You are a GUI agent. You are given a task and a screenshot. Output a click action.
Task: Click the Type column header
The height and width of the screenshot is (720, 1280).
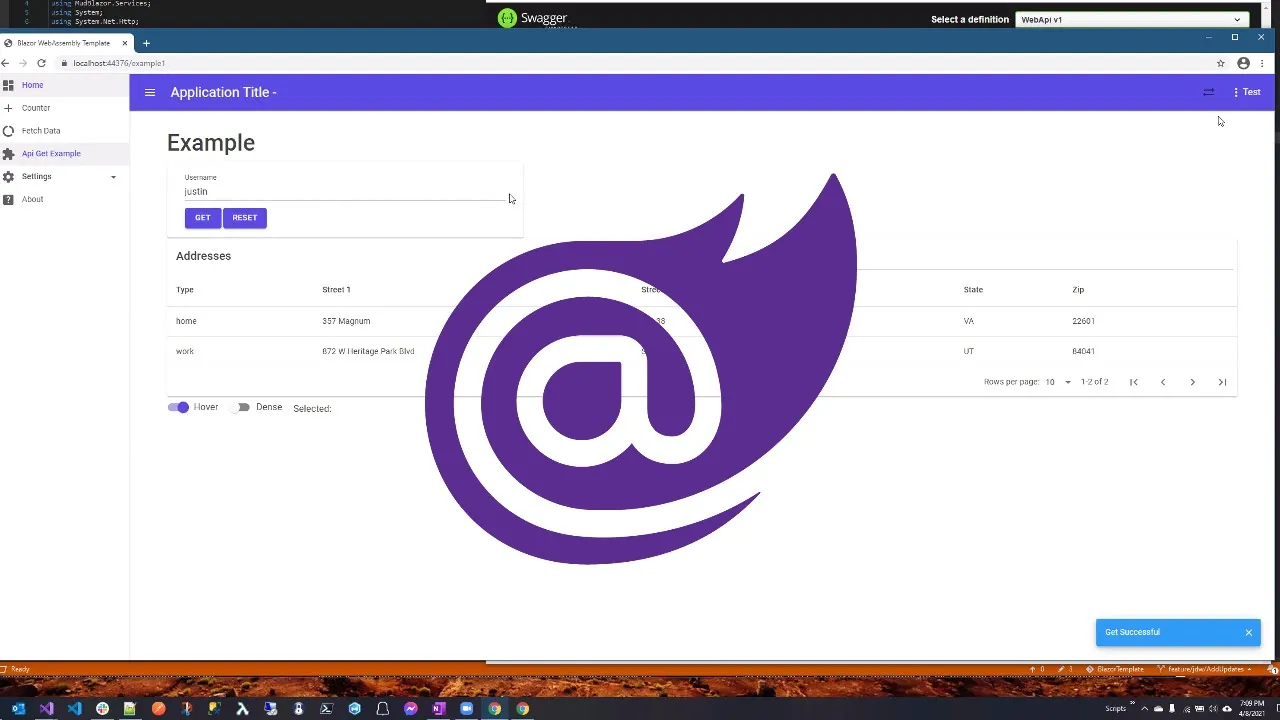[185, 290]
